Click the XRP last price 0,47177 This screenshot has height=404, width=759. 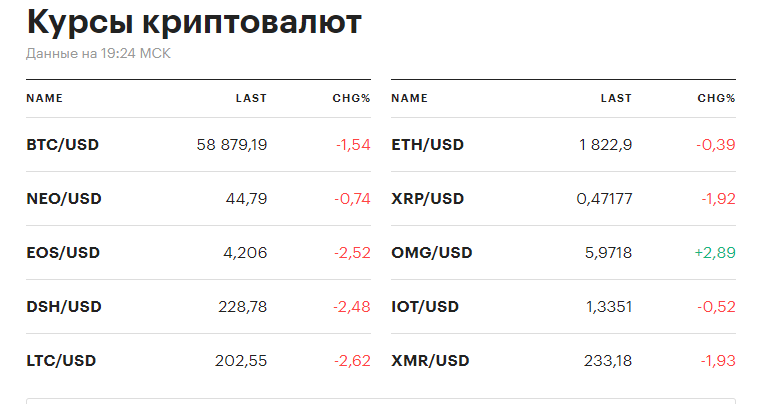[604, 199]
